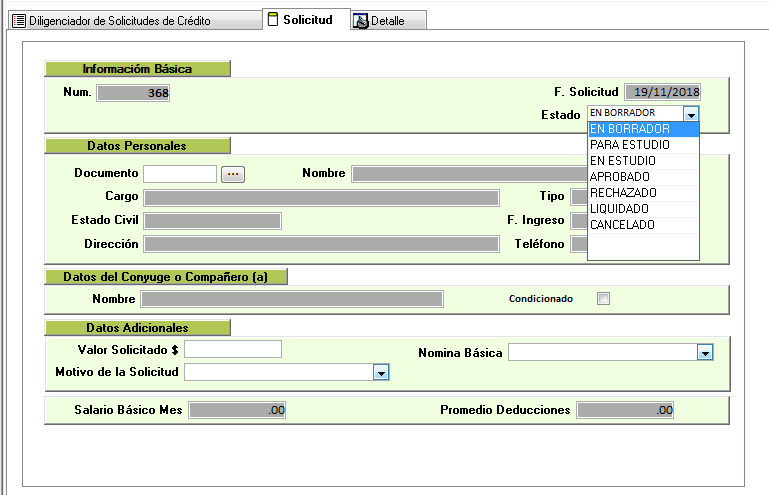Focus the Valor Solicitado input field
769x495 pixels.
233,349
